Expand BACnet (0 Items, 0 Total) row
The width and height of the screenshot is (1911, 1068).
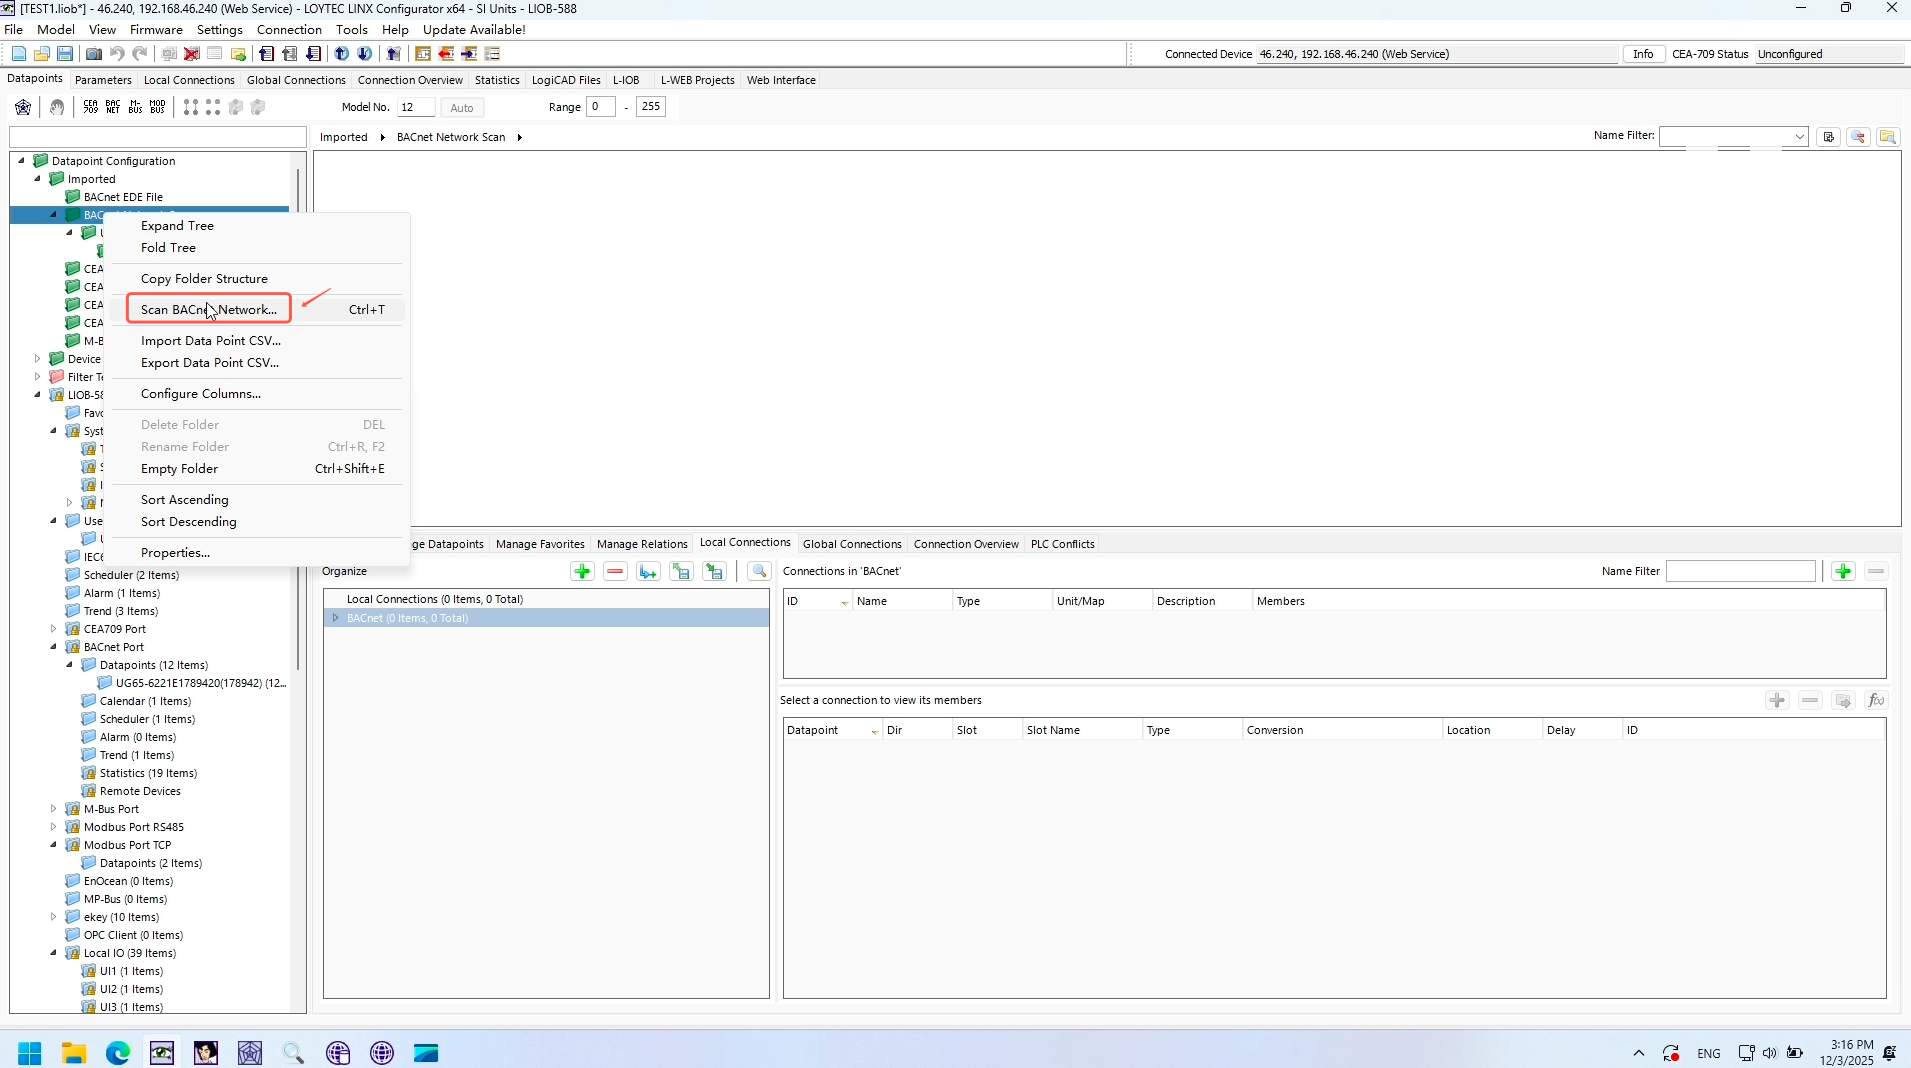(x=336, y=618)
